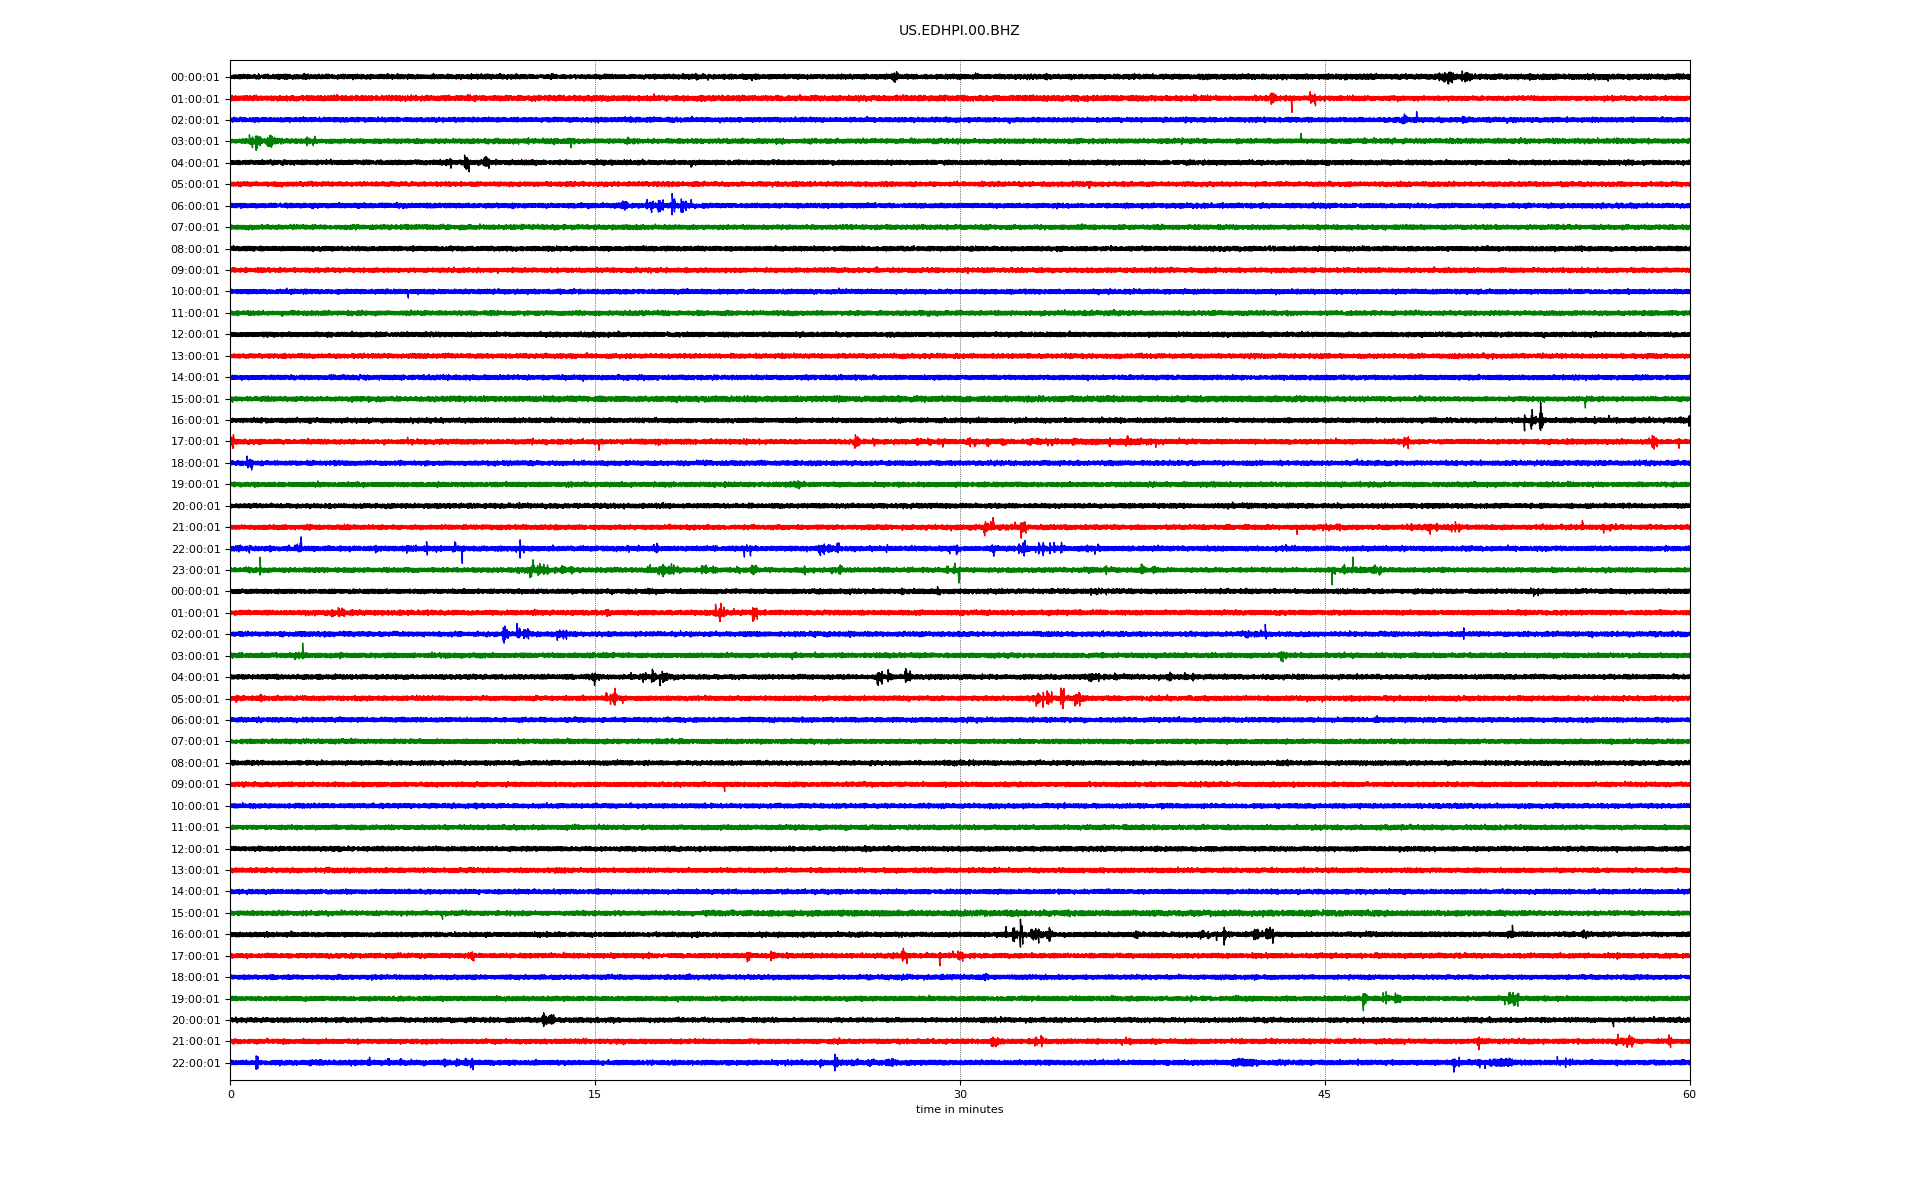Click the second 19:00:01 green trace label
This screenshot has width=1920, height=1200.
coord(195,999)
